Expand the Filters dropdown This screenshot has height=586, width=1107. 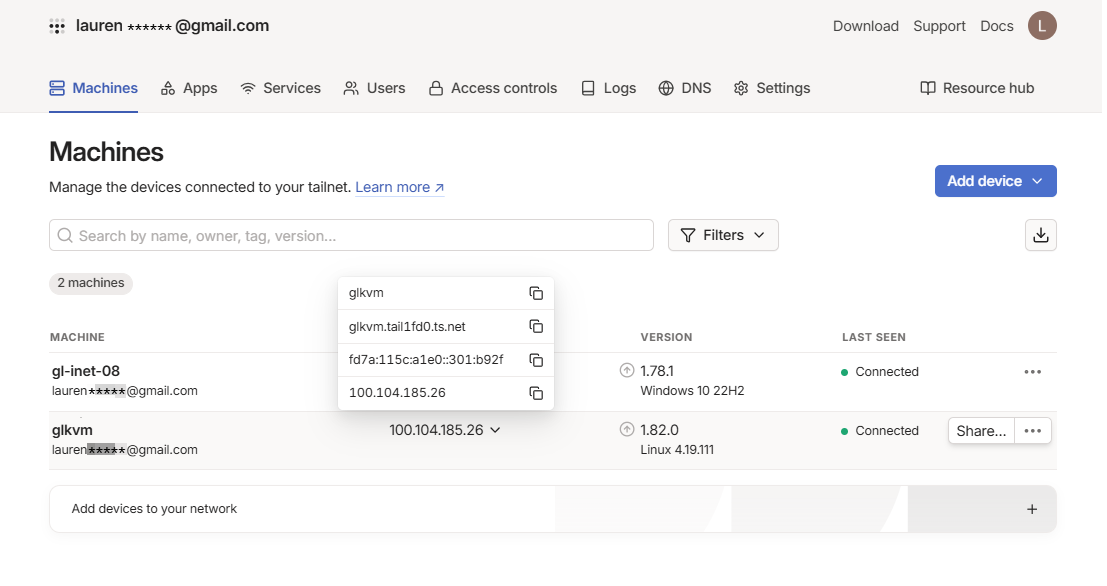[x=723, y=235]
